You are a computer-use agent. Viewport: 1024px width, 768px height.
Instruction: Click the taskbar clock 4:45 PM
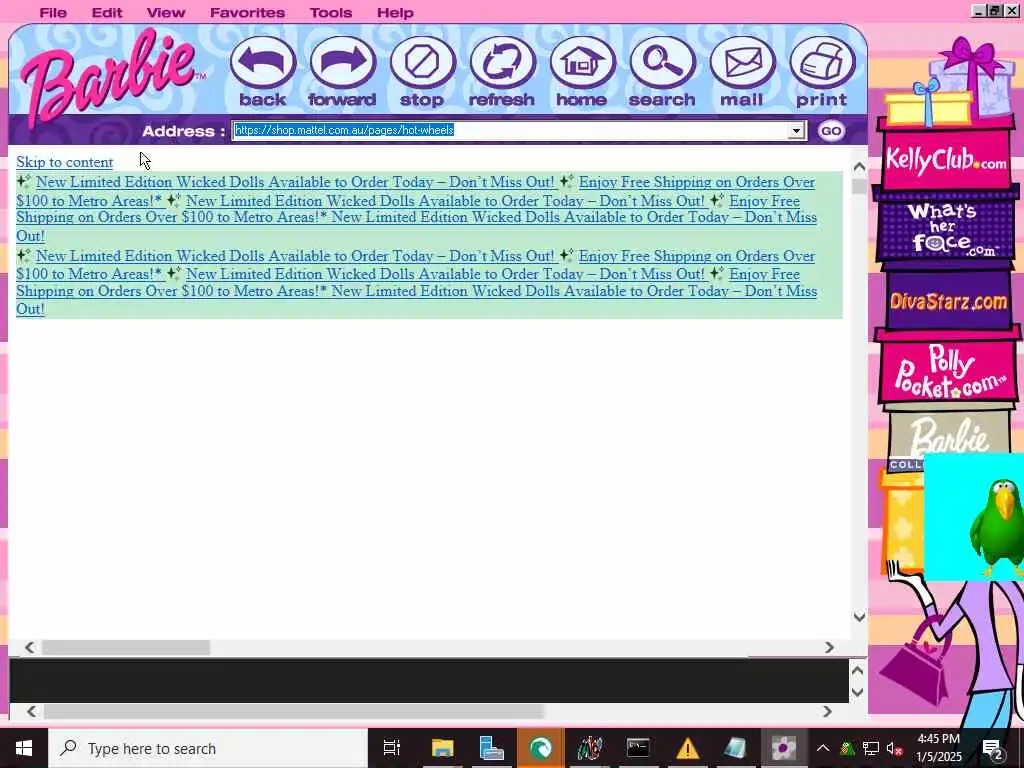click(939, 739)
